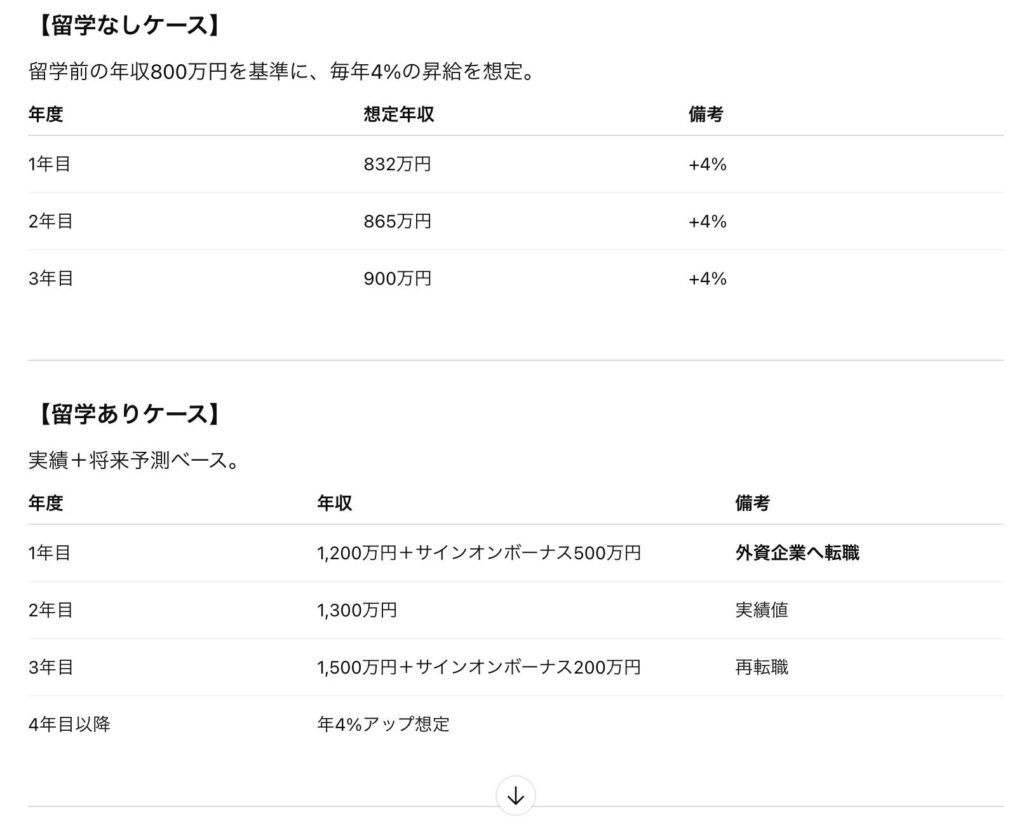The width and height of the screenshot is (1024, 835).
Task: Select the 1,300万円 salary cell
Action: (x=357, y=609)
